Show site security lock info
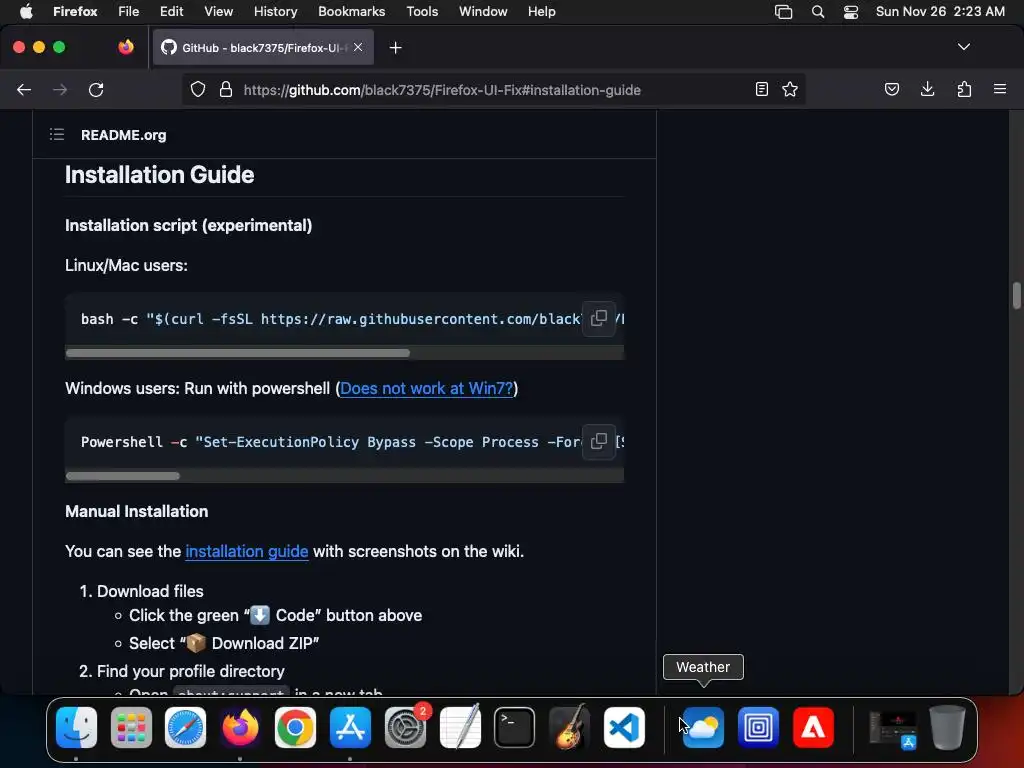Image resolution: width=1024 pixels, height=768 pixels. point(226,89)
